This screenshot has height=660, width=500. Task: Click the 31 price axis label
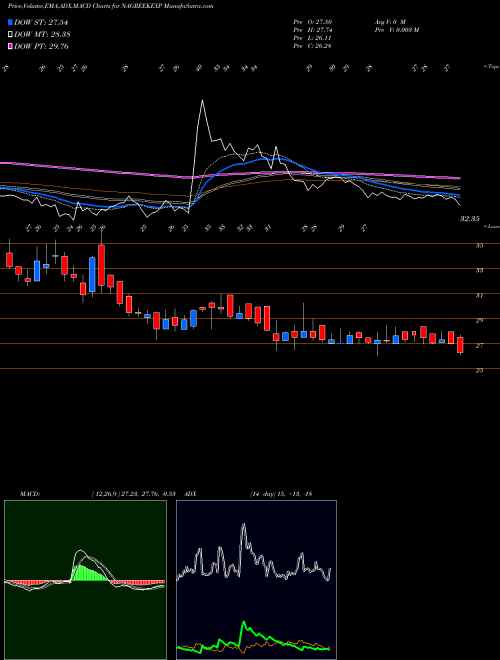coord(479,296)
